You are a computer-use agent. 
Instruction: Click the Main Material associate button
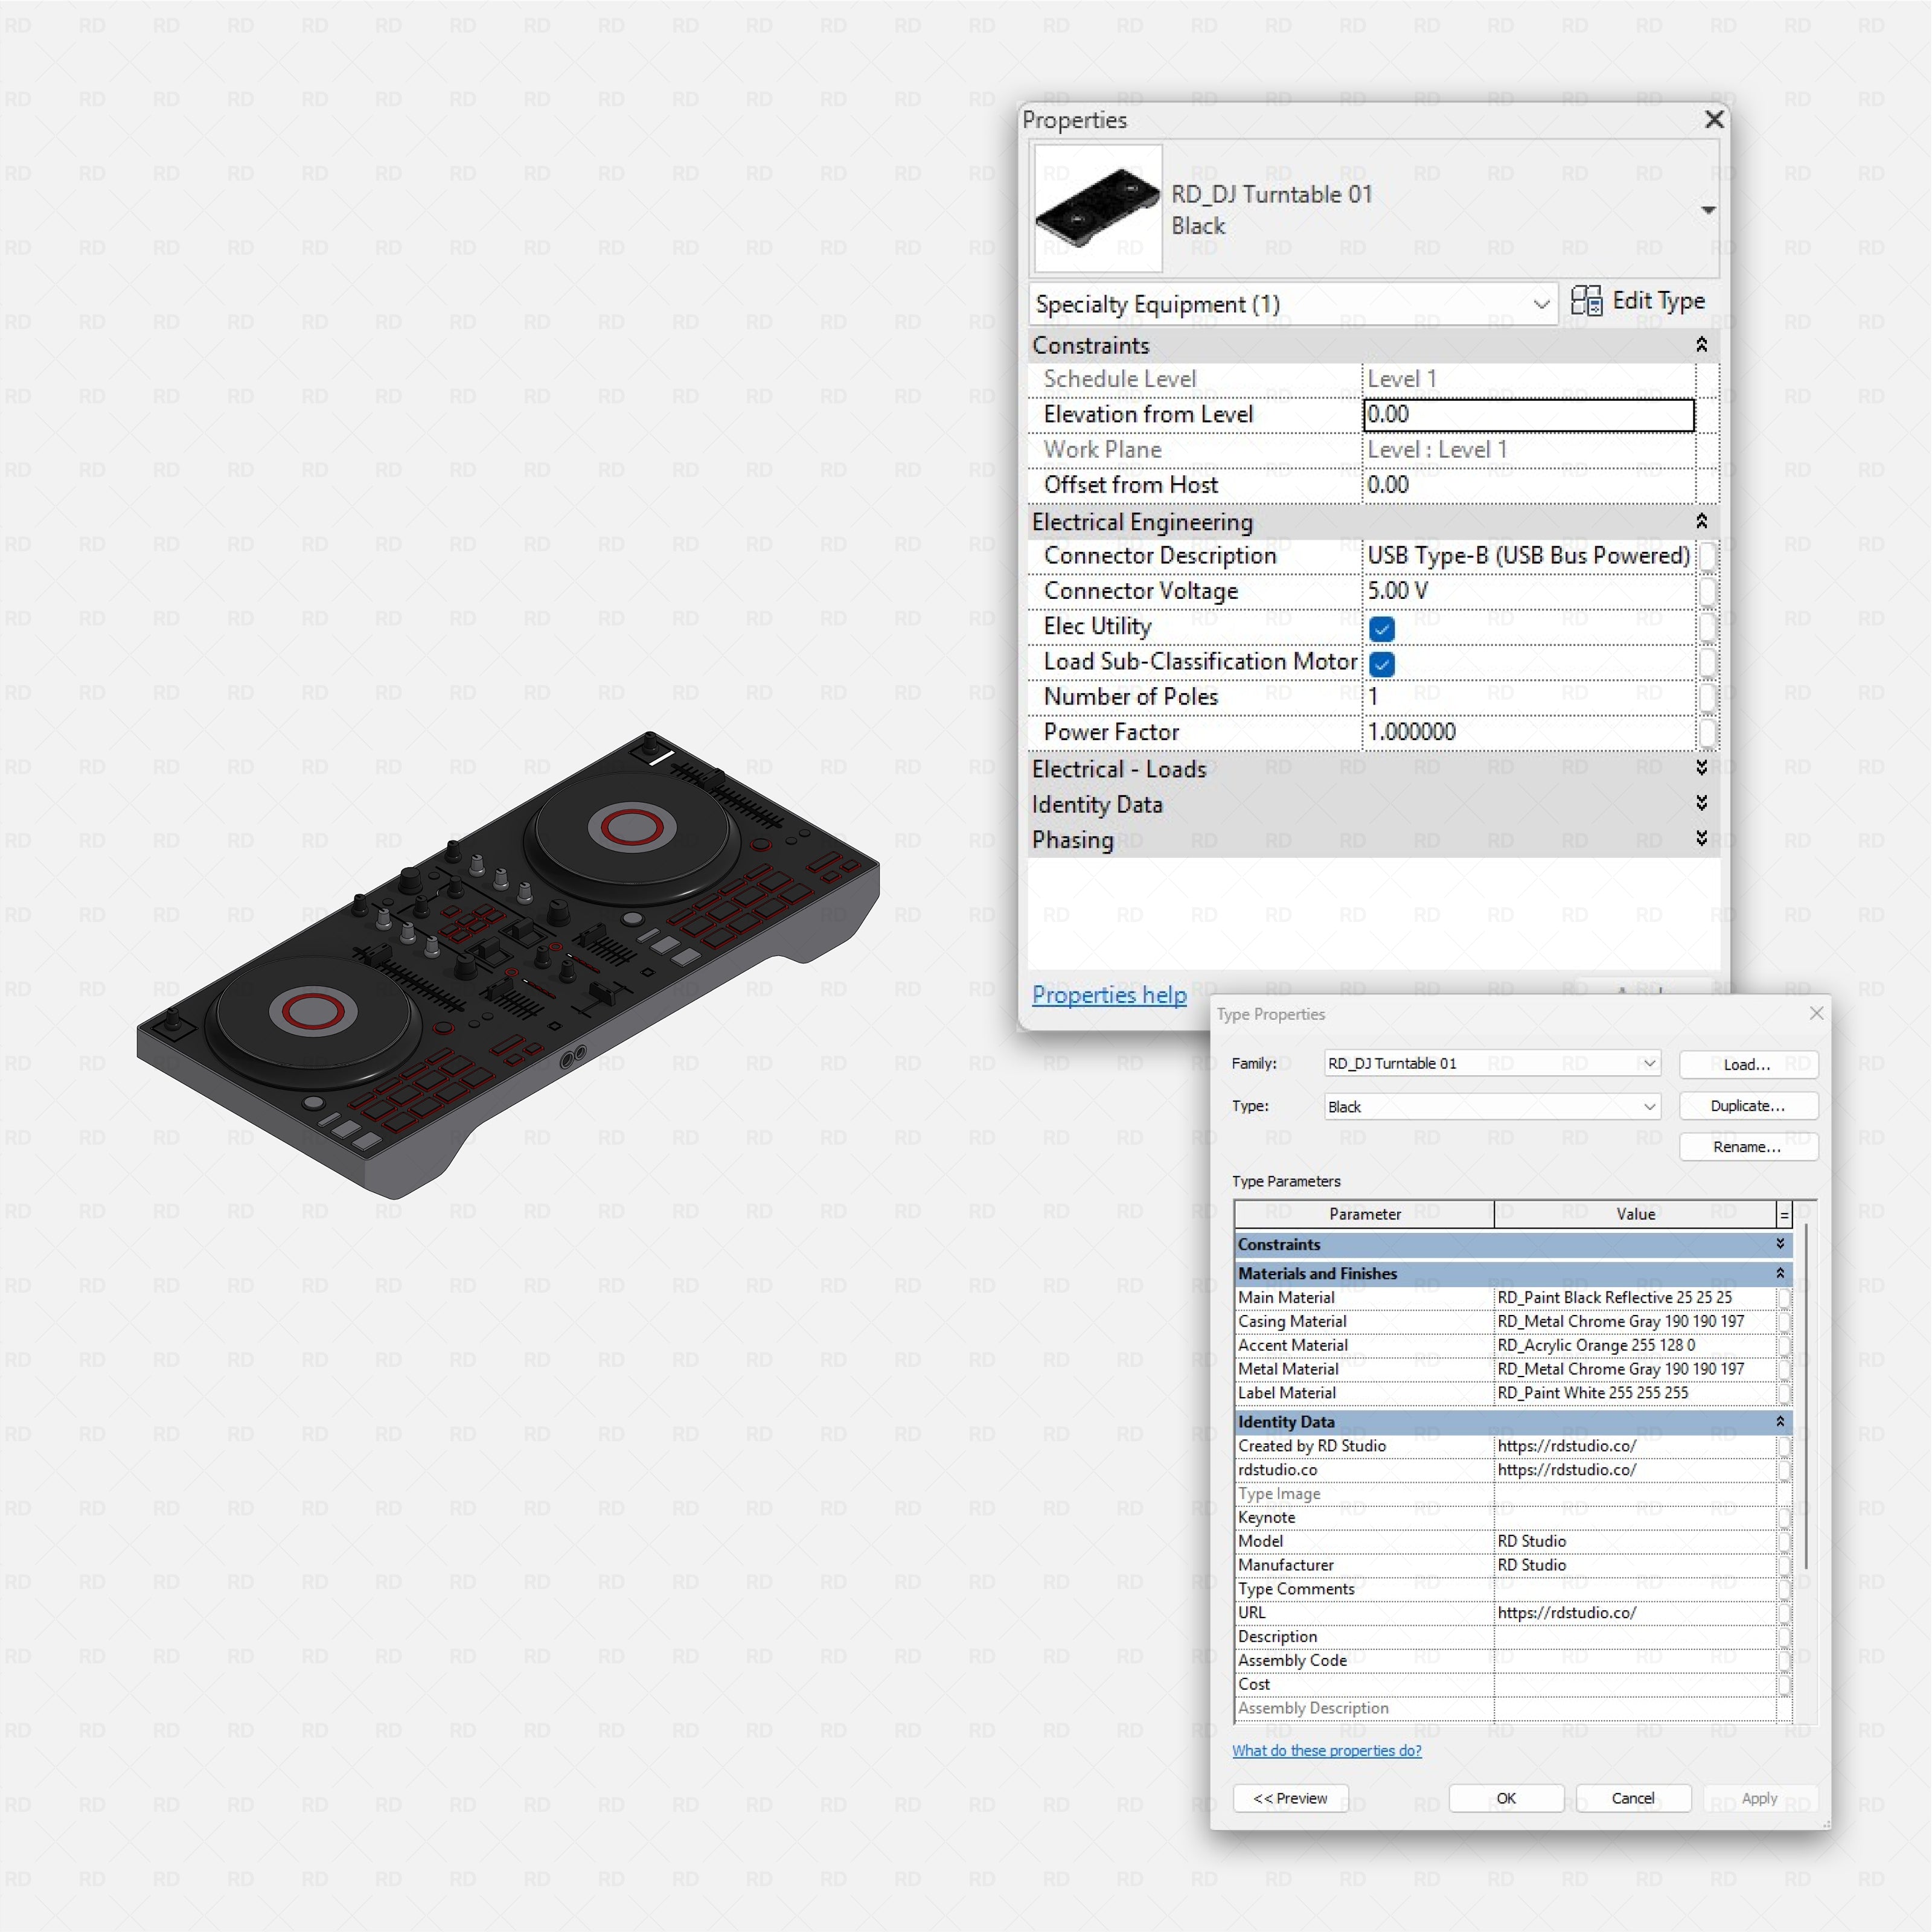tap(1784, 1298)
